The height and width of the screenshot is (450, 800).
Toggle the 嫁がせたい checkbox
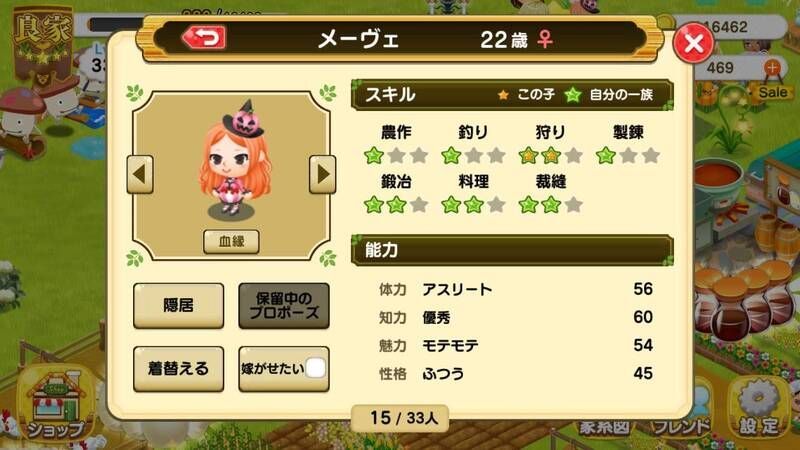click(x=315, y=368)
